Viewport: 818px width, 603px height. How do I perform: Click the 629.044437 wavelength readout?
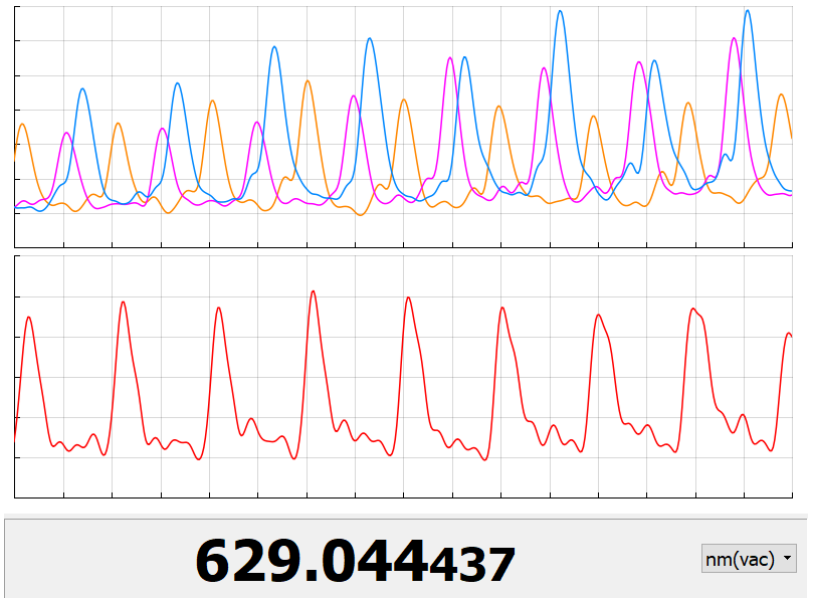[355, 560]
